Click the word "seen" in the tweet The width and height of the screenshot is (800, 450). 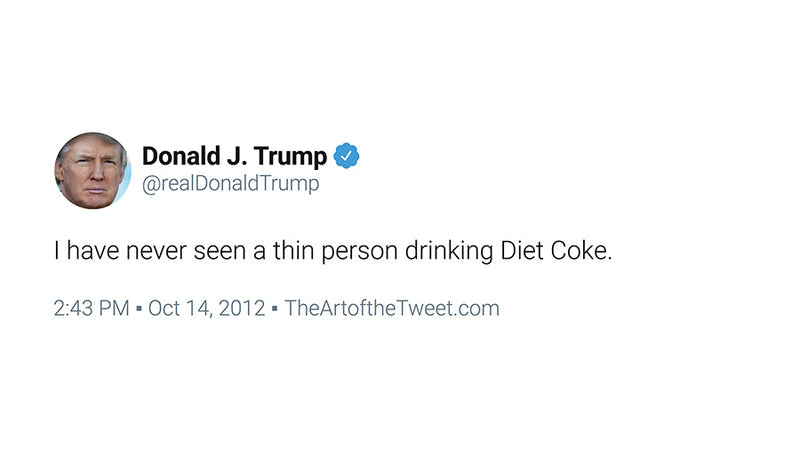coord(215,251)
